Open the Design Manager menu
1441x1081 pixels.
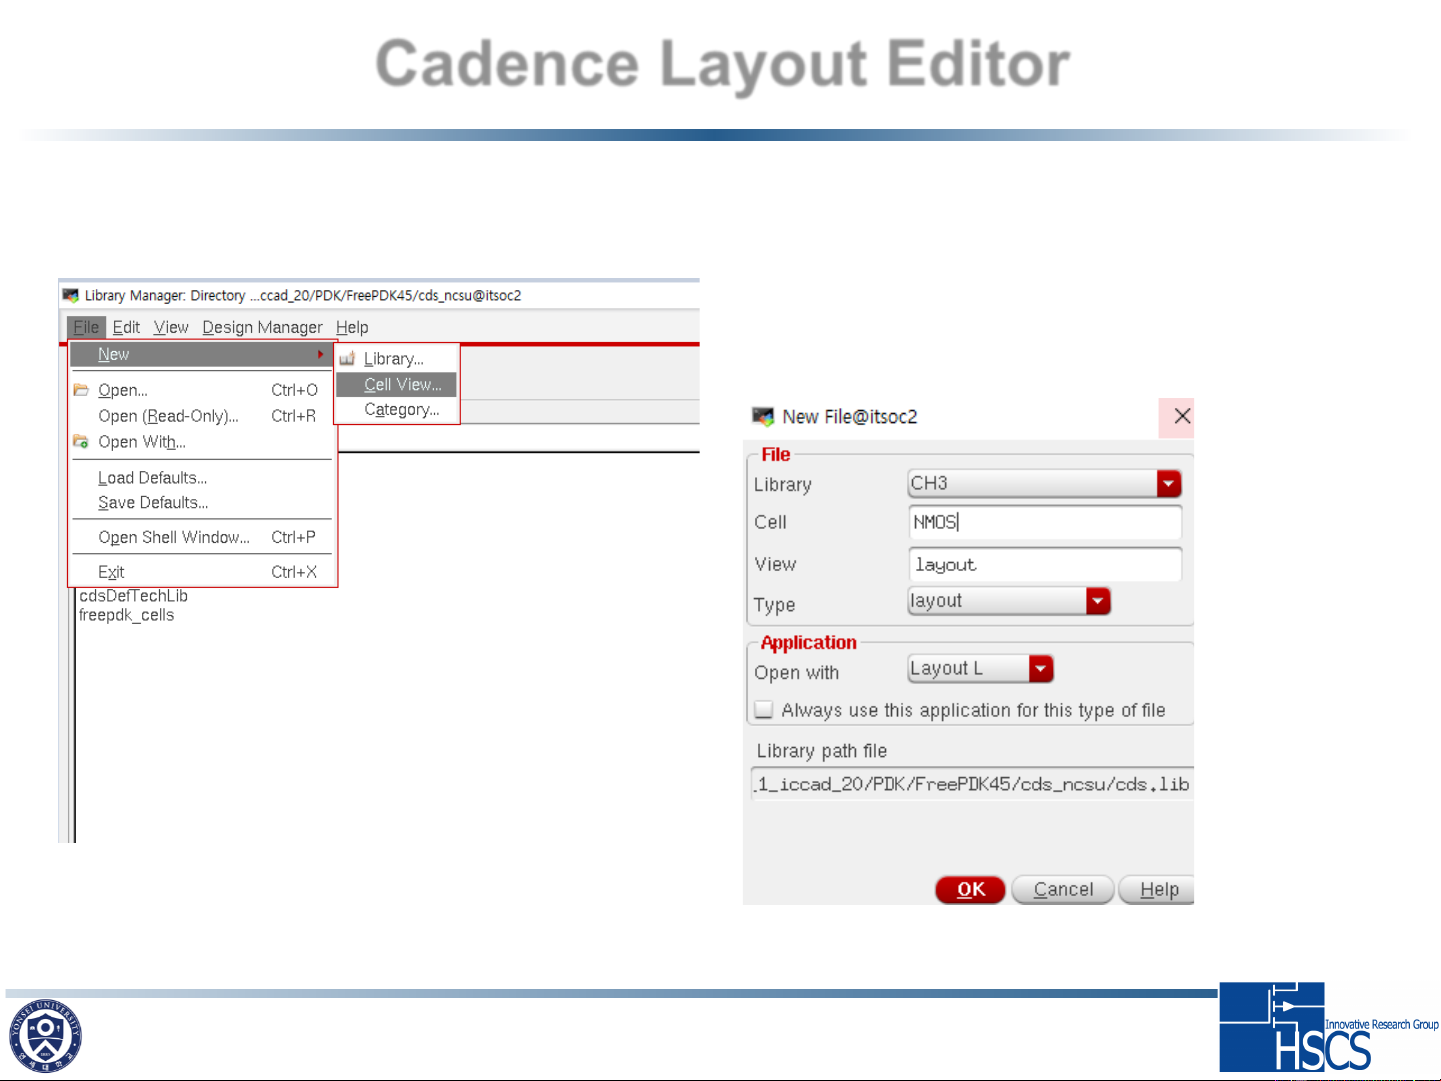[x=262, y=328]
